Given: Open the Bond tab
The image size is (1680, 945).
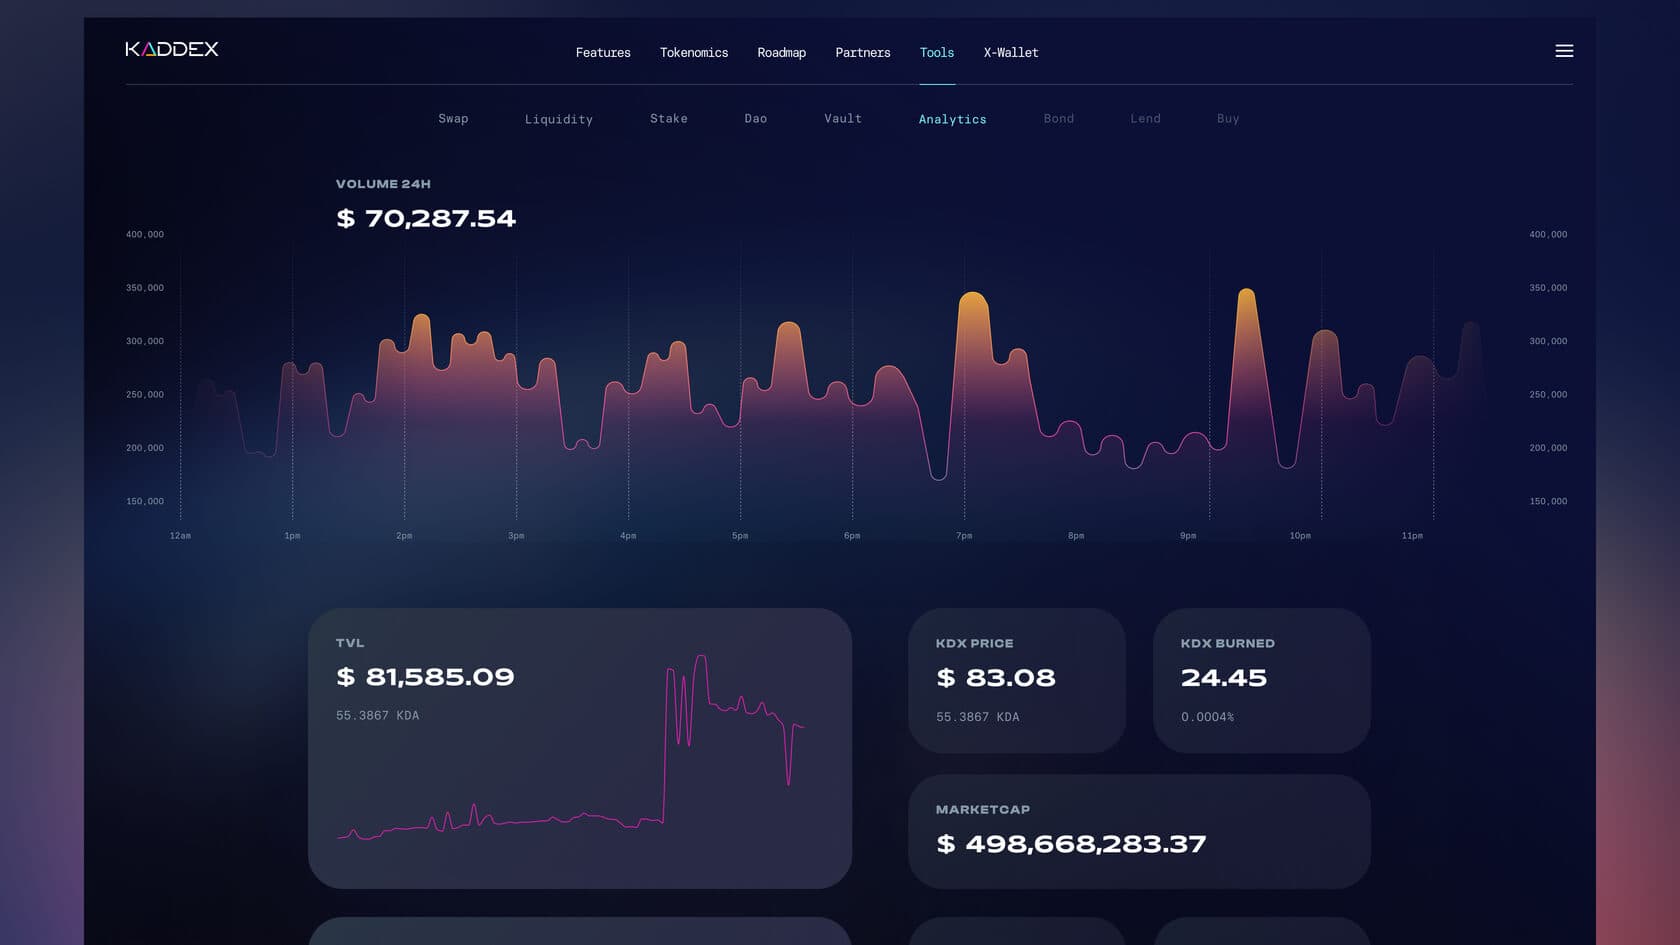Looking at the screenshot, I should 1058,118.
